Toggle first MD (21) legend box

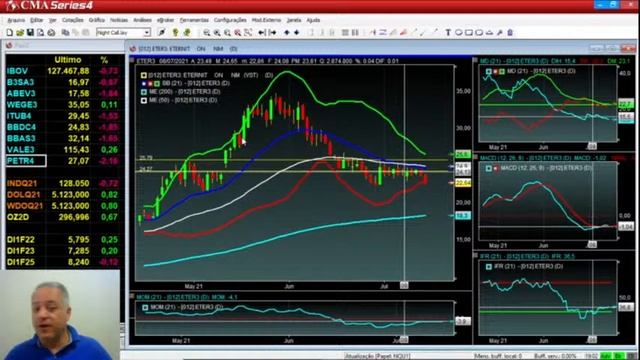coord(489,71)
